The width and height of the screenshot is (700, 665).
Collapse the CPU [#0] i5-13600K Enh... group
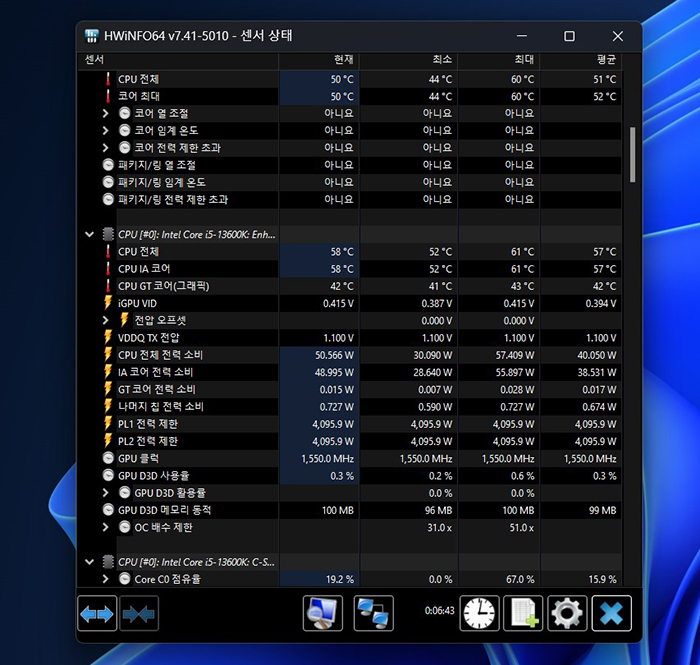point(91,234)
